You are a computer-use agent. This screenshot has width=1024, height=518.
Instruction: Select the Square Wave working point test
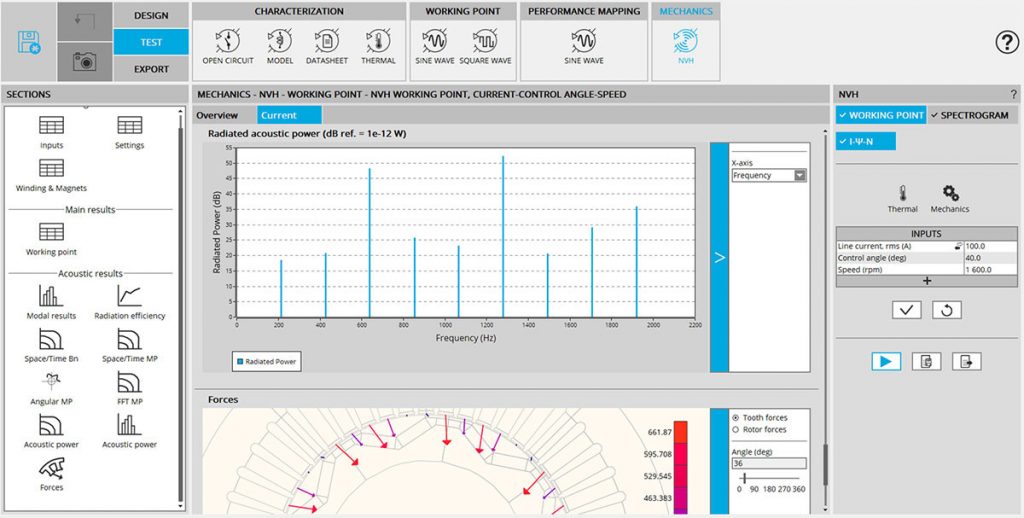[x=485, y=46]
